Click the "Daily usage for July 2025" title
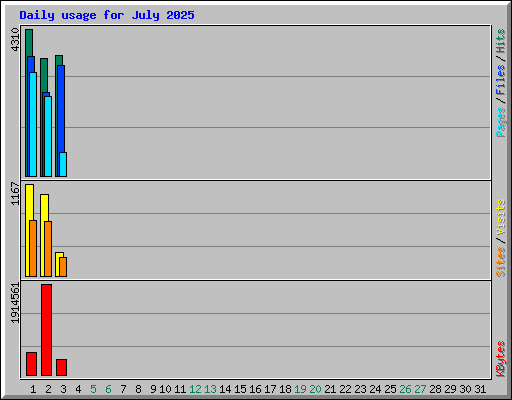 107,15
